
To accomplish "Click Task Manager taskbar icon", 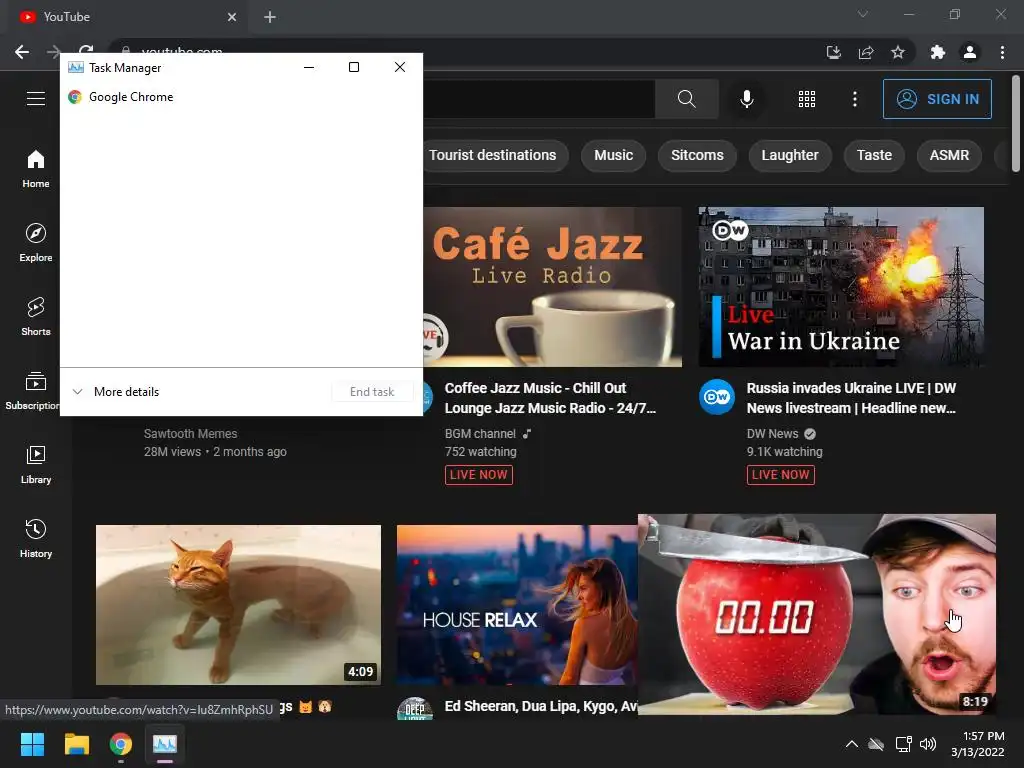I will [165, 744].
